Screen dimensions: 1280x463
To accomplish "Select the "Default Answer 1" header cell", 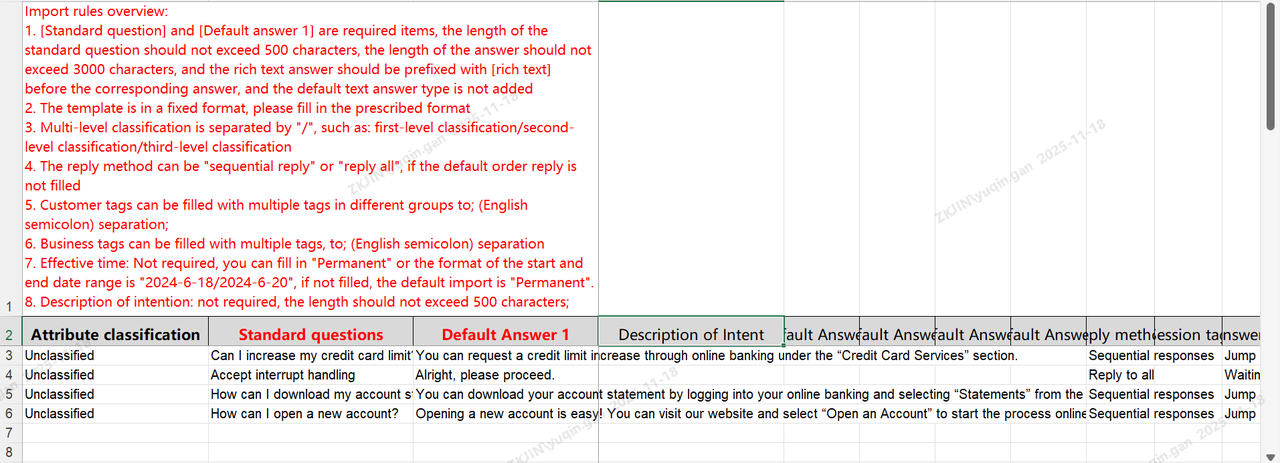I will [505, 335].
